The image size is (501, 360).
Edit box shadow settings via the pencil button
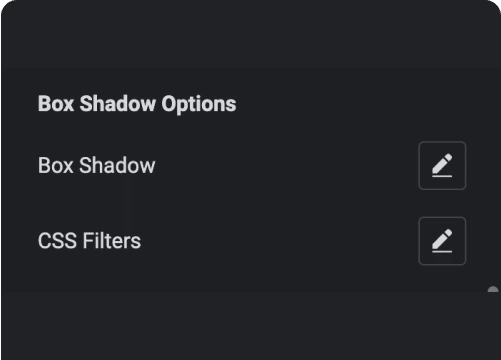pos(442,166)
